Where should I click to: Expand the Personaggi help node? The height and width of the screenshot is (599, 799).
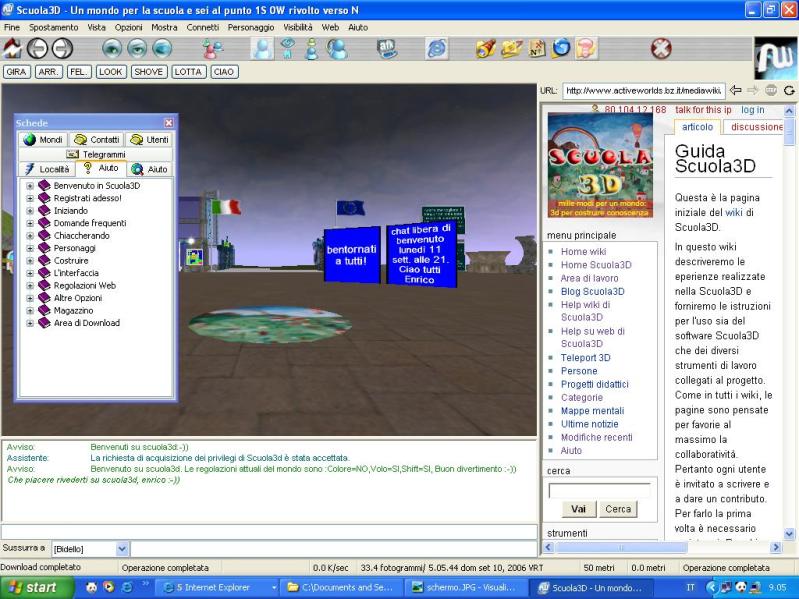point(30,248)
